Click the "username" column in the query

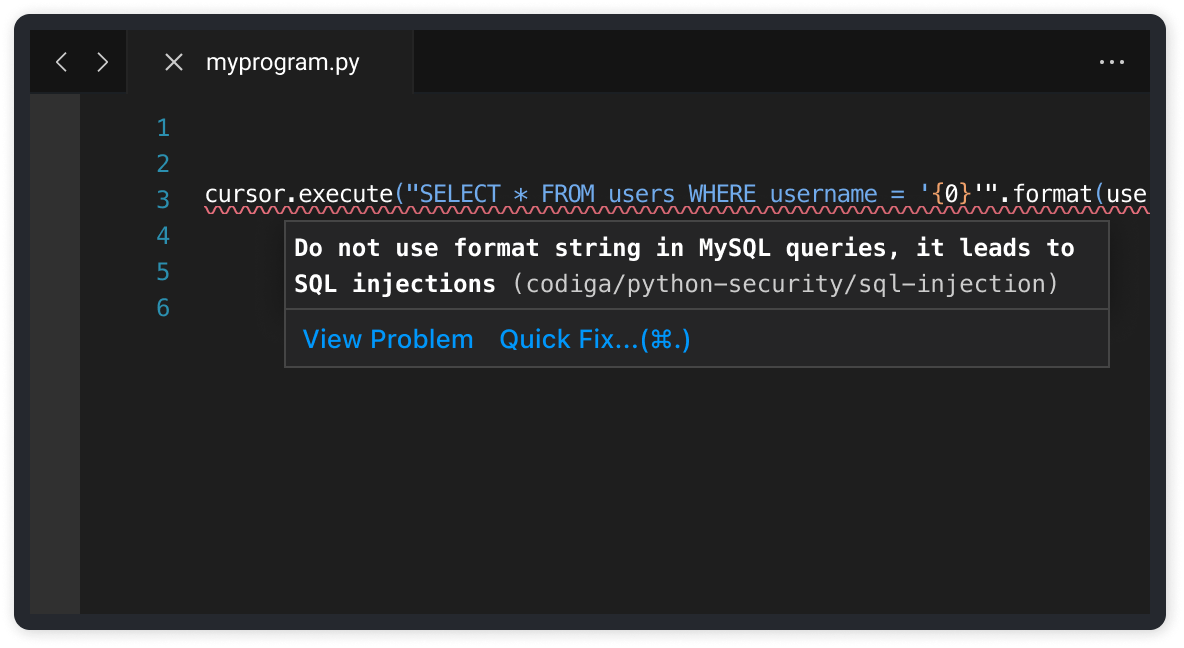(824, 193)
